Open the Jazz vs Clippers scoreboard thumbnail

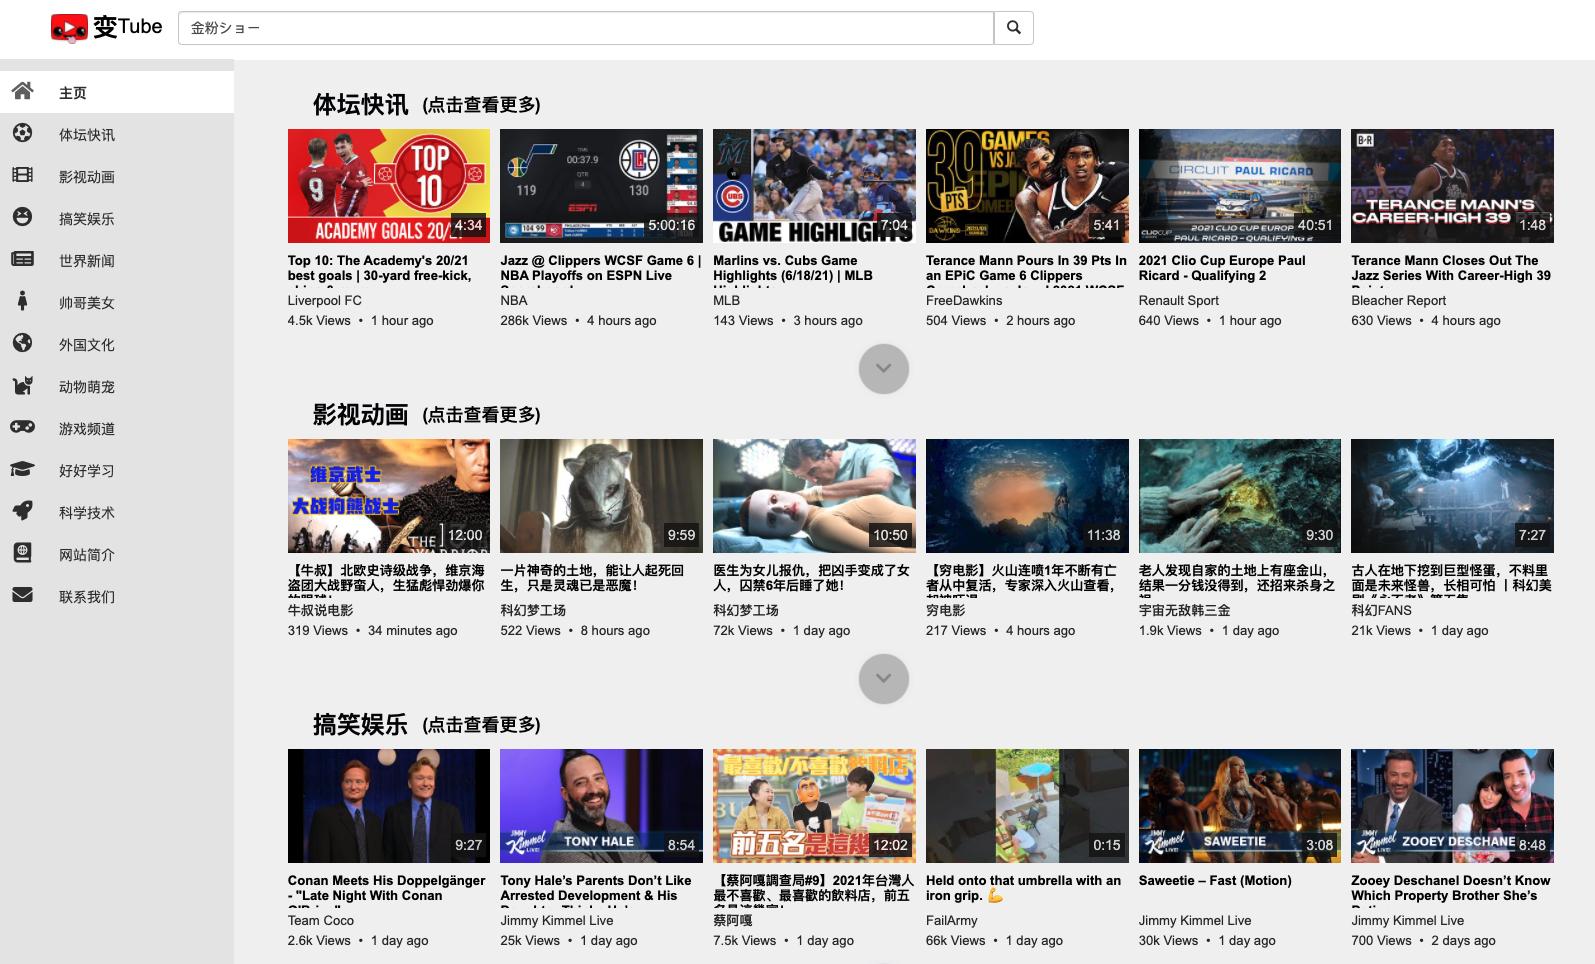coord(601,186)
